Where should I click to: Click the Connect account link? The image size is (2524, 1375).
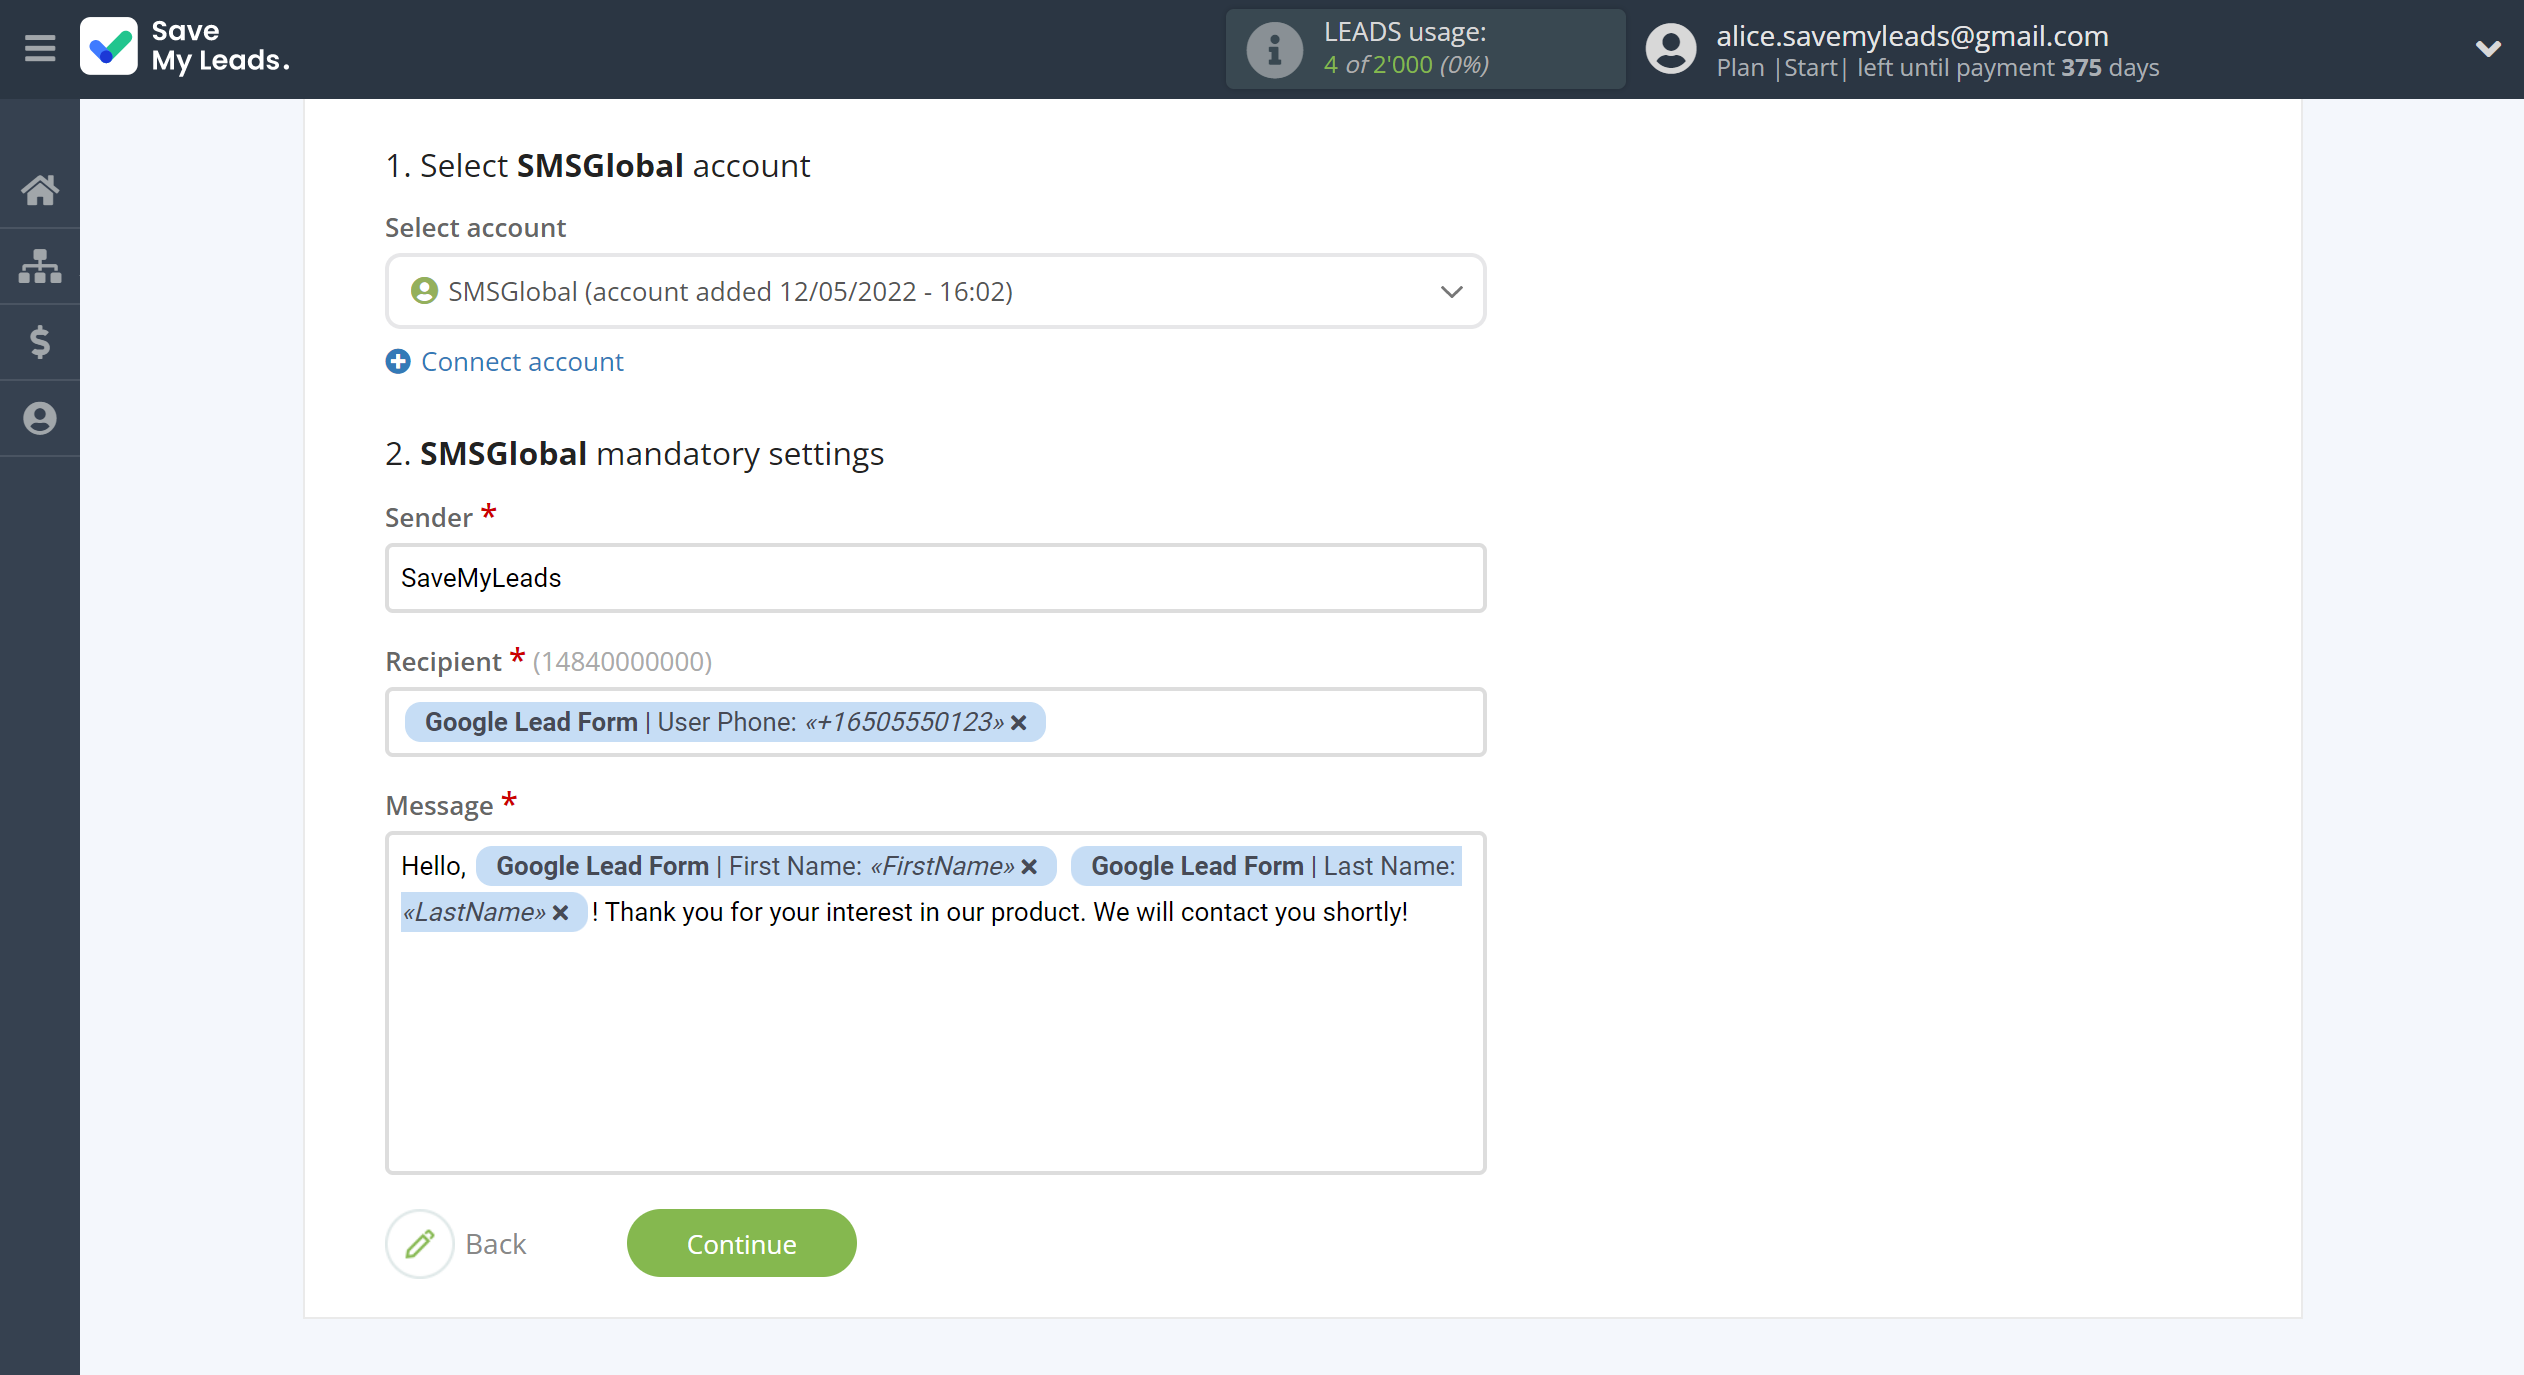click(x=522, y=362)
